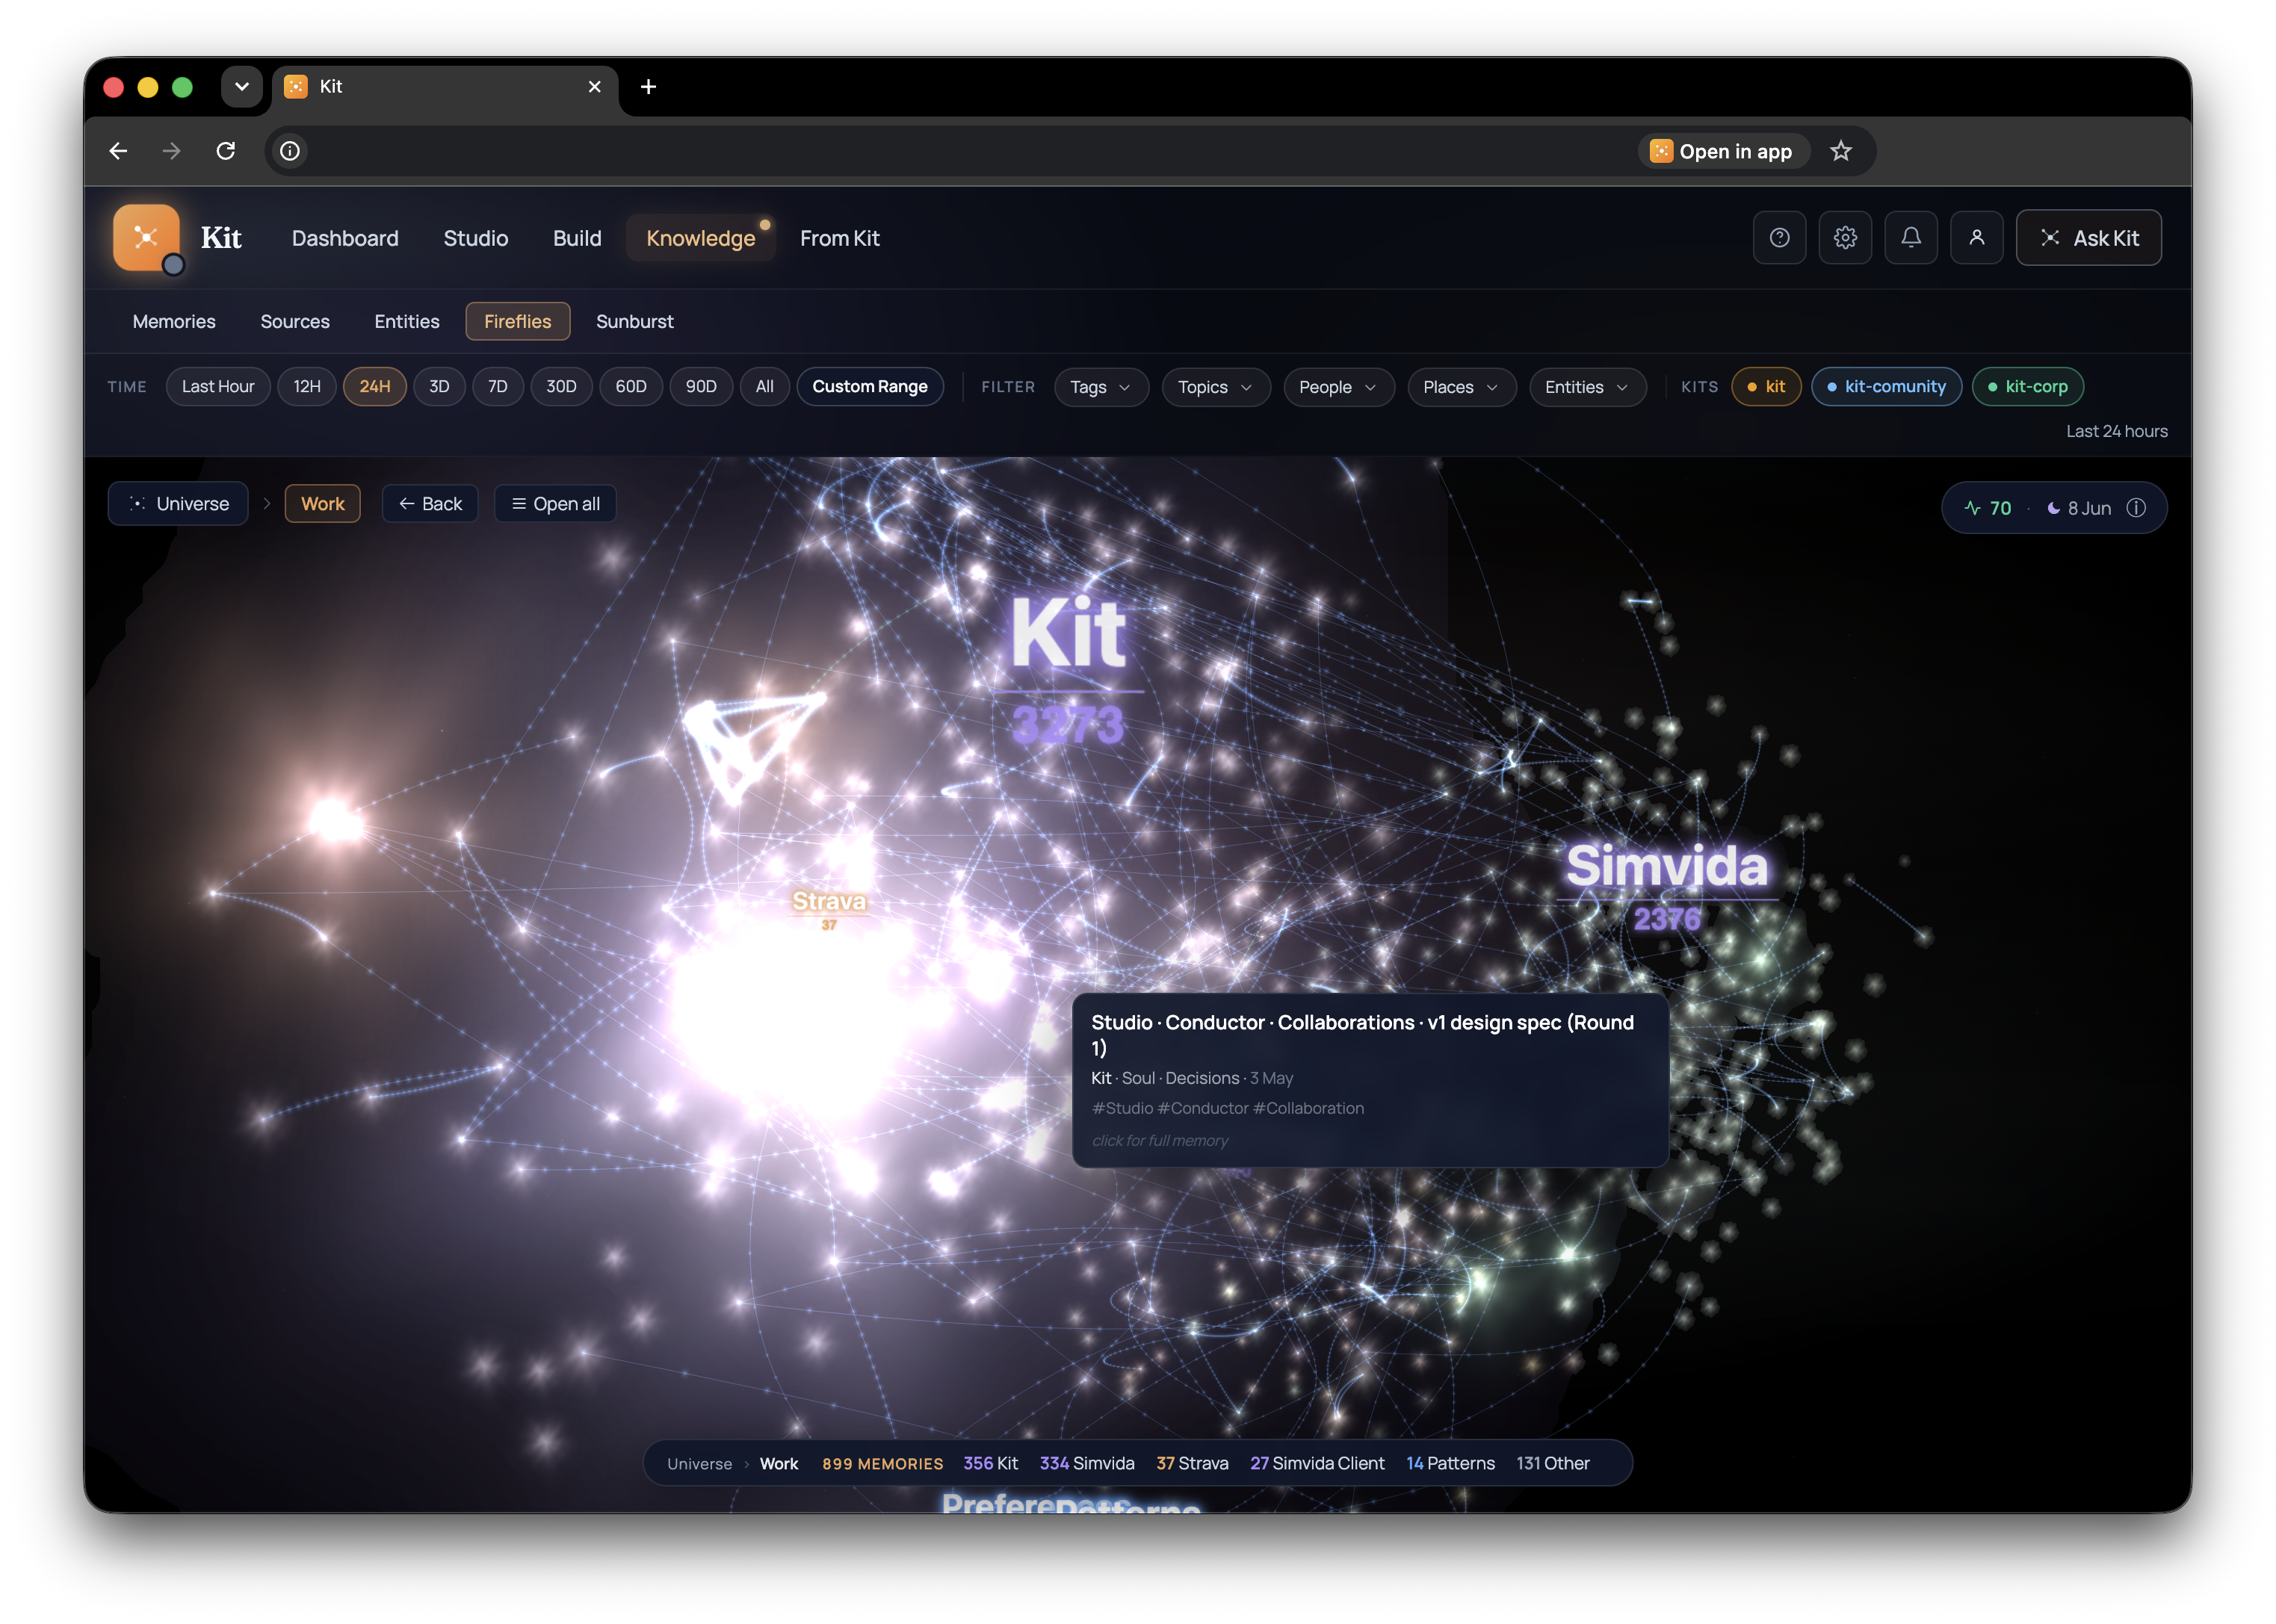2276x1624 pixels.
Task: Expand the Entities filter dropdown
Action: coord(1587,387)
